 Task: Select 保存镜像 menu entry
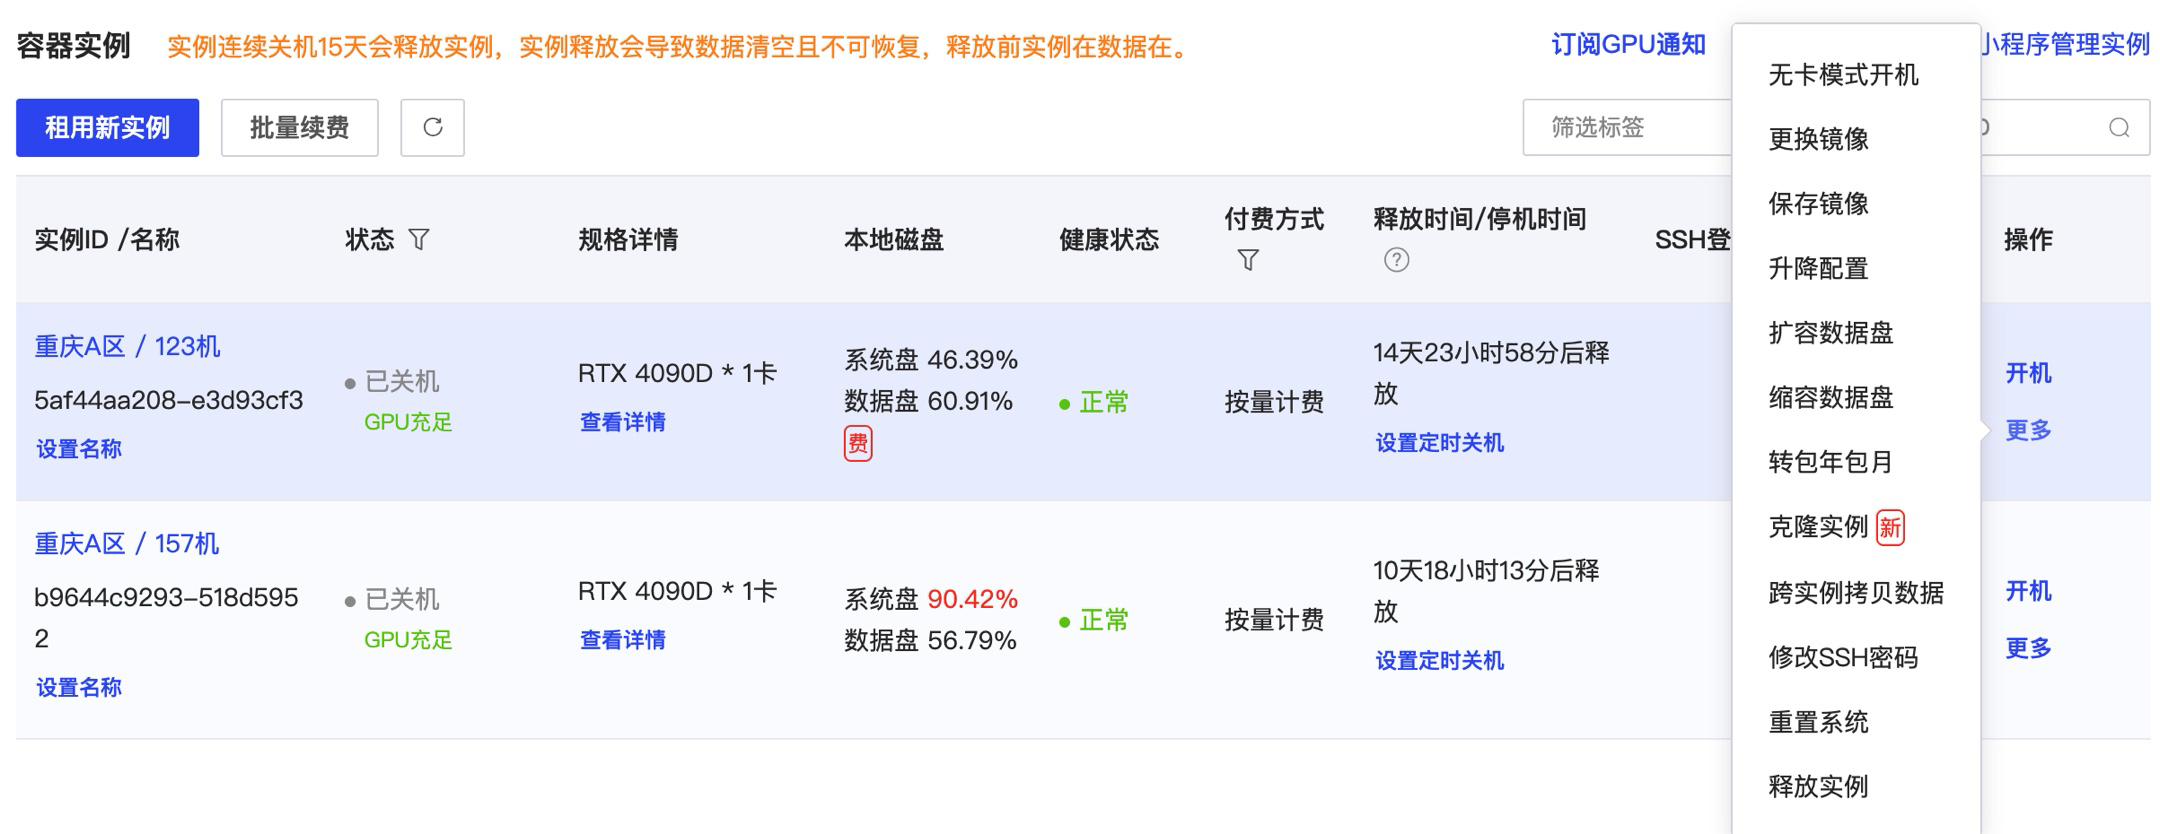(x=1817, y=204)
